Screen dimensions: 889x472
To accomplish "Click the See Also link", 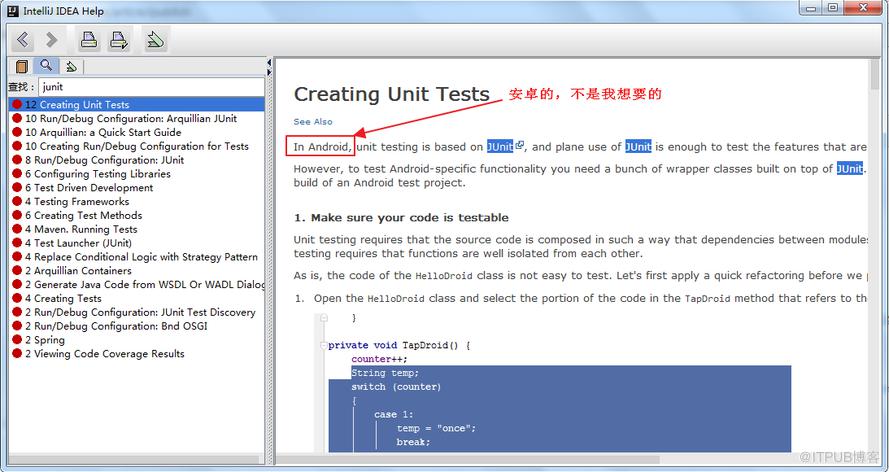I will point(313,121).
